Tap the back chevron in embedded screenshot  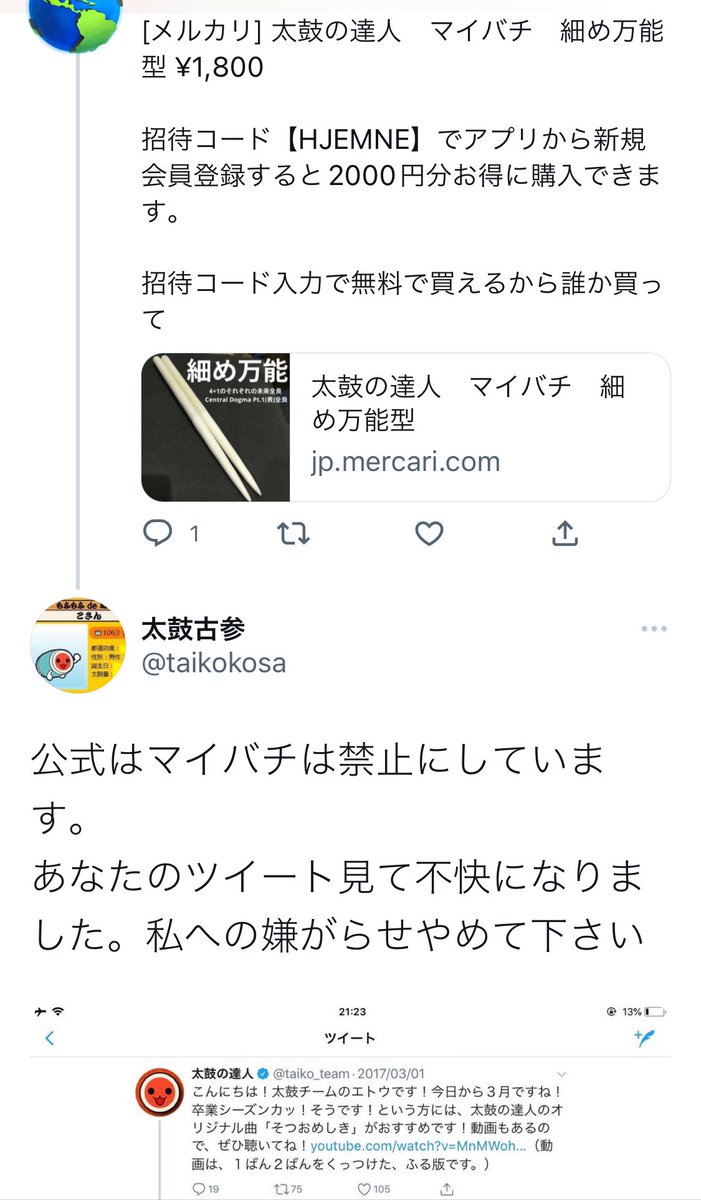coord(50,1038)
